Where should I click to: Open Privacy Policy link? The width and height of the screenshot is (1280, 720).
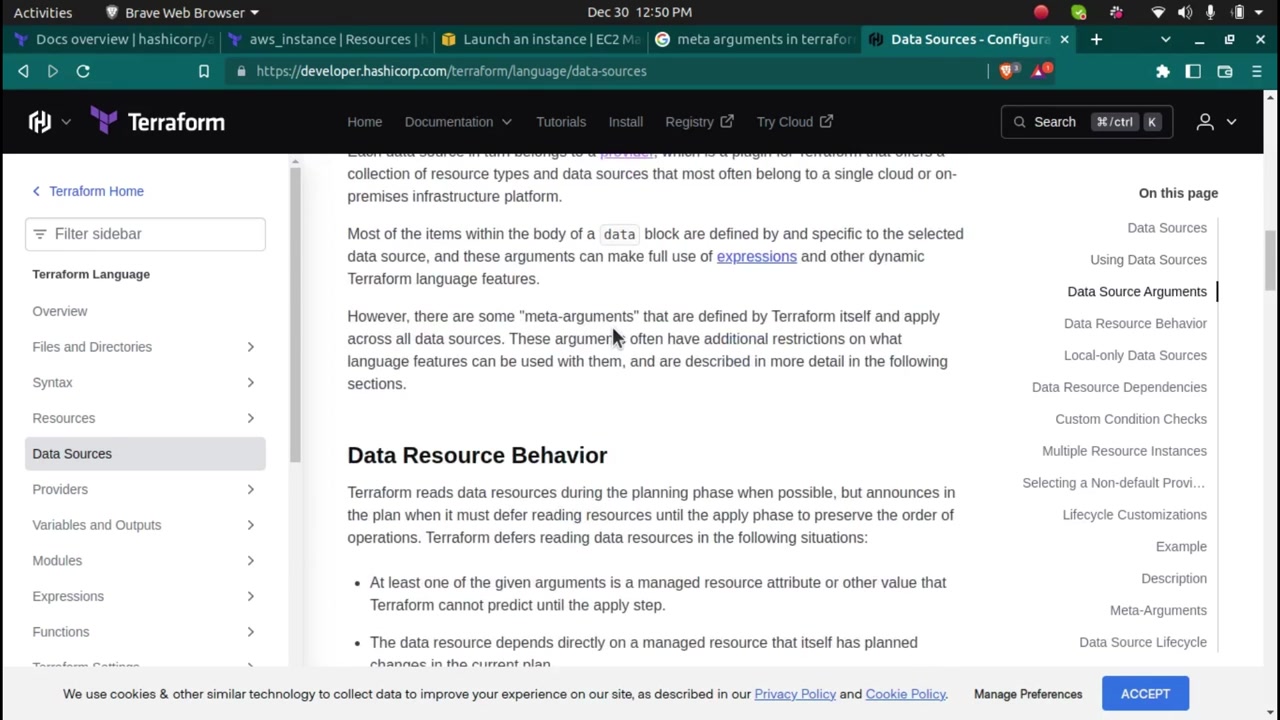point(795,694)
